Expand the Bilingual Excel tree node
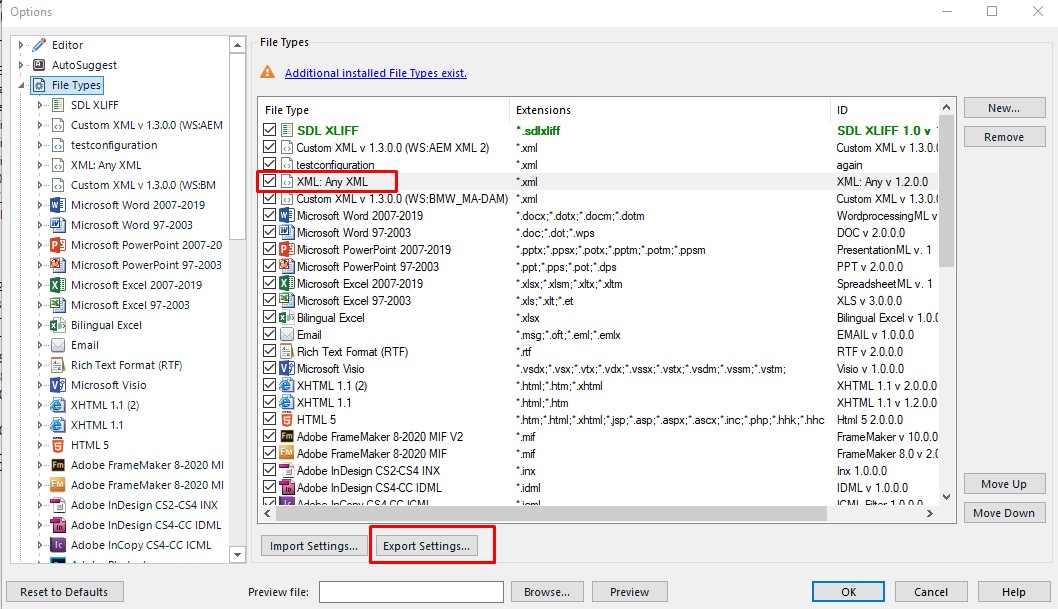Image resolution: width=1058 pixels, height=609 pixels. [40, 325]
